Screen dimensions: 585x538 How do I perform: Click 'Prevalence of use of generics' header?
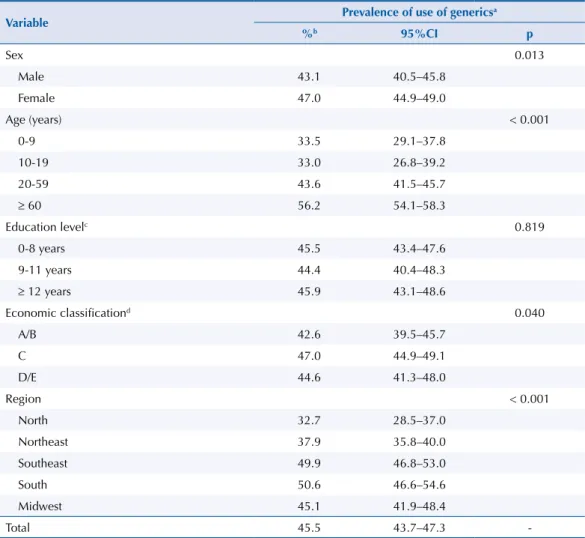pyautogui.click(x=419, y=12)
